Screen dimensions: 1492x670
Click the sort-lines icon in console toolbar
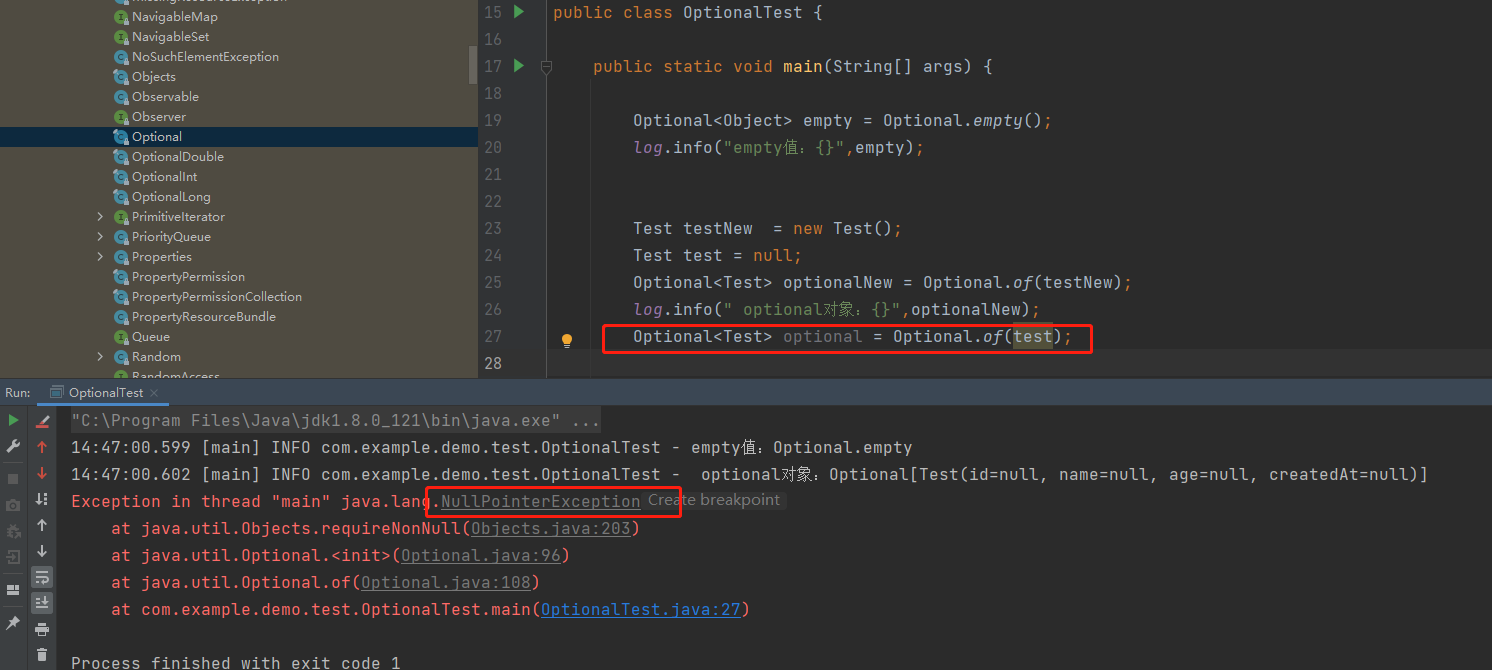point(42,499)
